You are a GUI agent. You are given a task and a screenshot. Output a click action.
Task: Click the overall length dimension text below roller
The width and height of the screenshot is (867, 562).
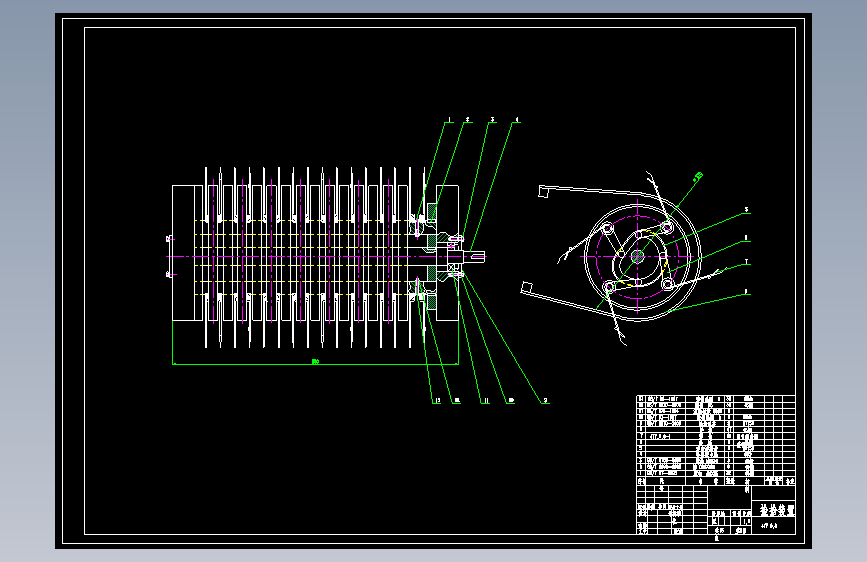(315, 361)
